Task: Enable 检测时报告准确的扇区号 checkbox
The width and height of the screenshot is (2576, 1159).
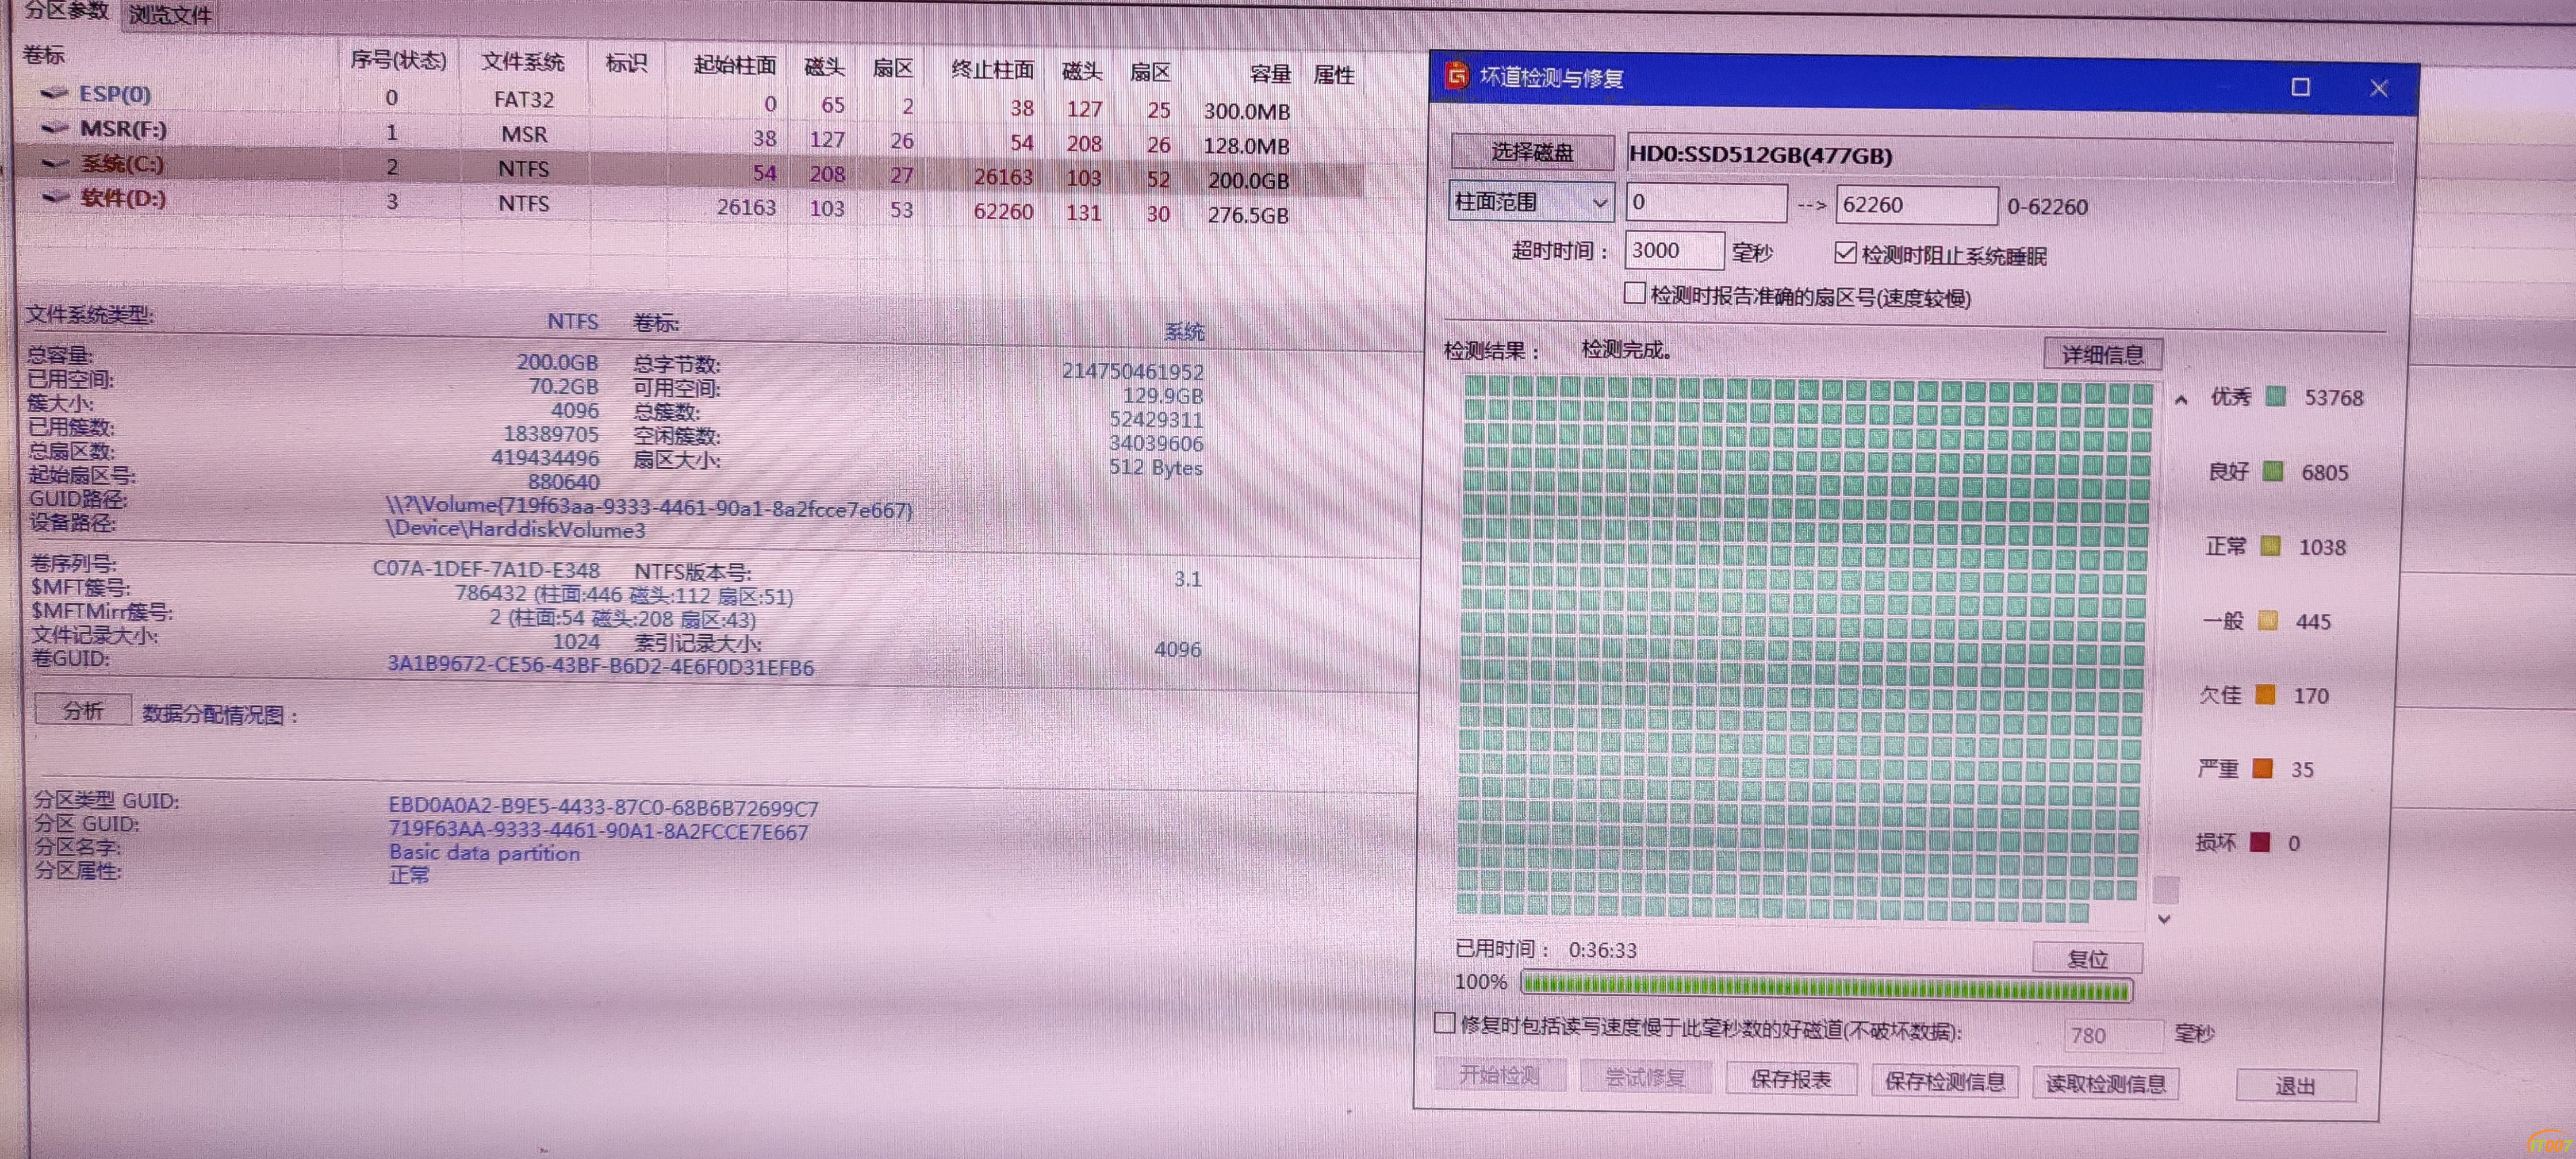Action: (x=1634, y=294)
